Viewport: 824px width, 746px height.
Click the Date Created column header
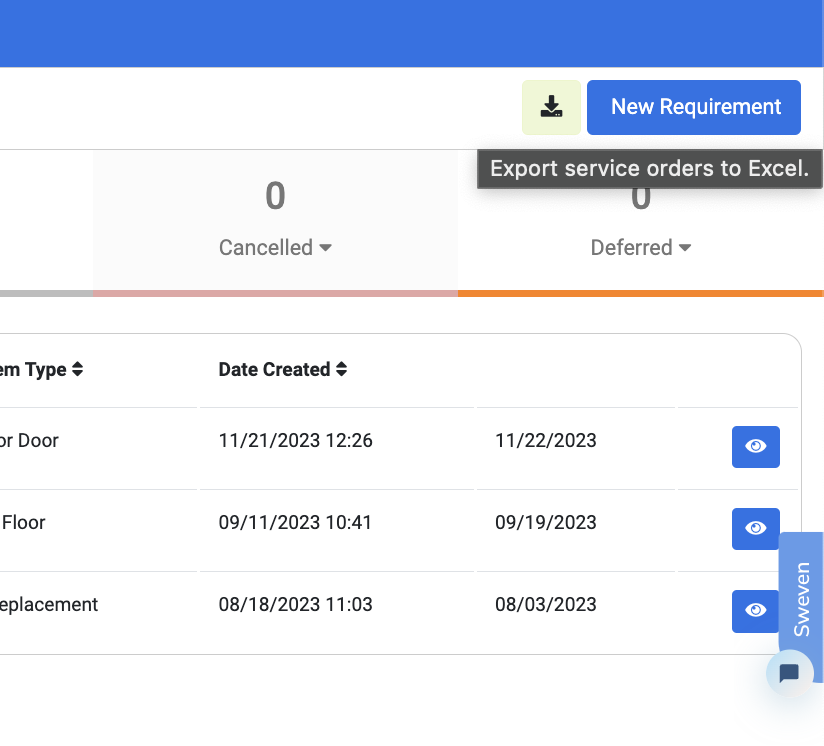[x=274, y=369]
